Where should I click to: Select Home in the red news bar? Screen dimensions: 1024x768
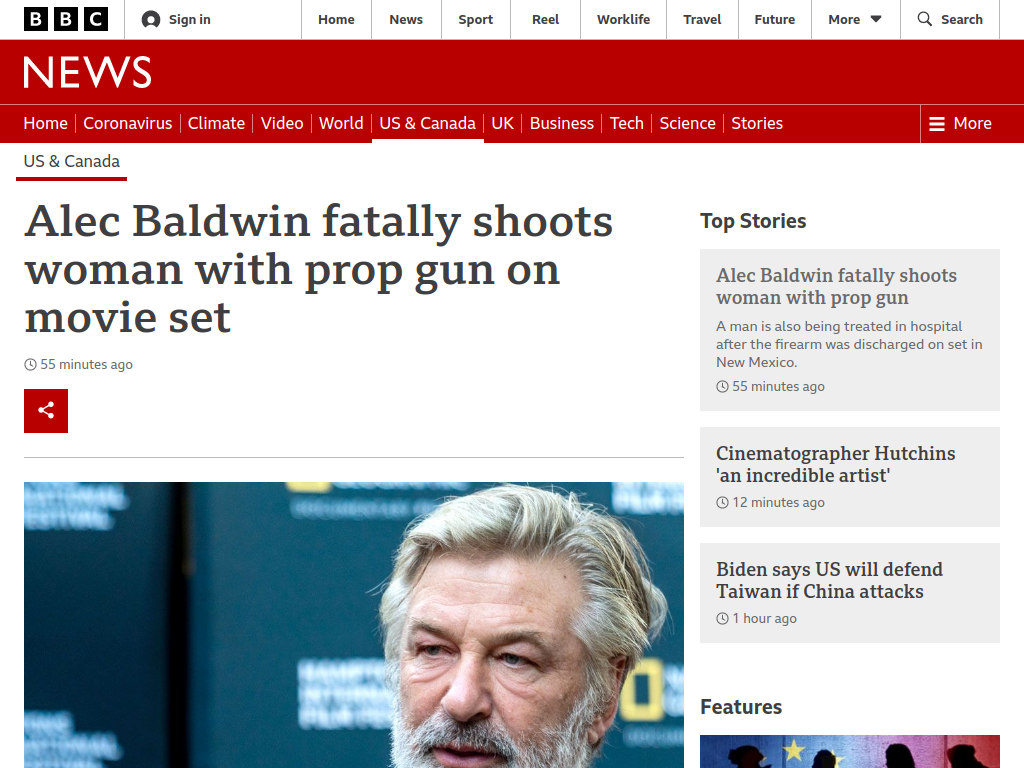pos(46,123)
